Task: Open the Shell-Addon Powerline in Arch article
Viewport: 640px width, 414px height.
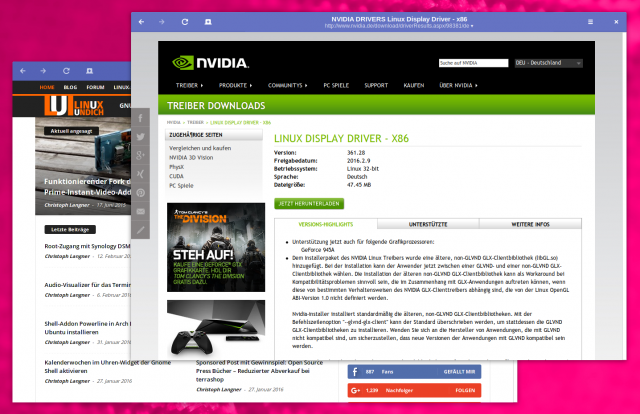Action: (87, 328)
